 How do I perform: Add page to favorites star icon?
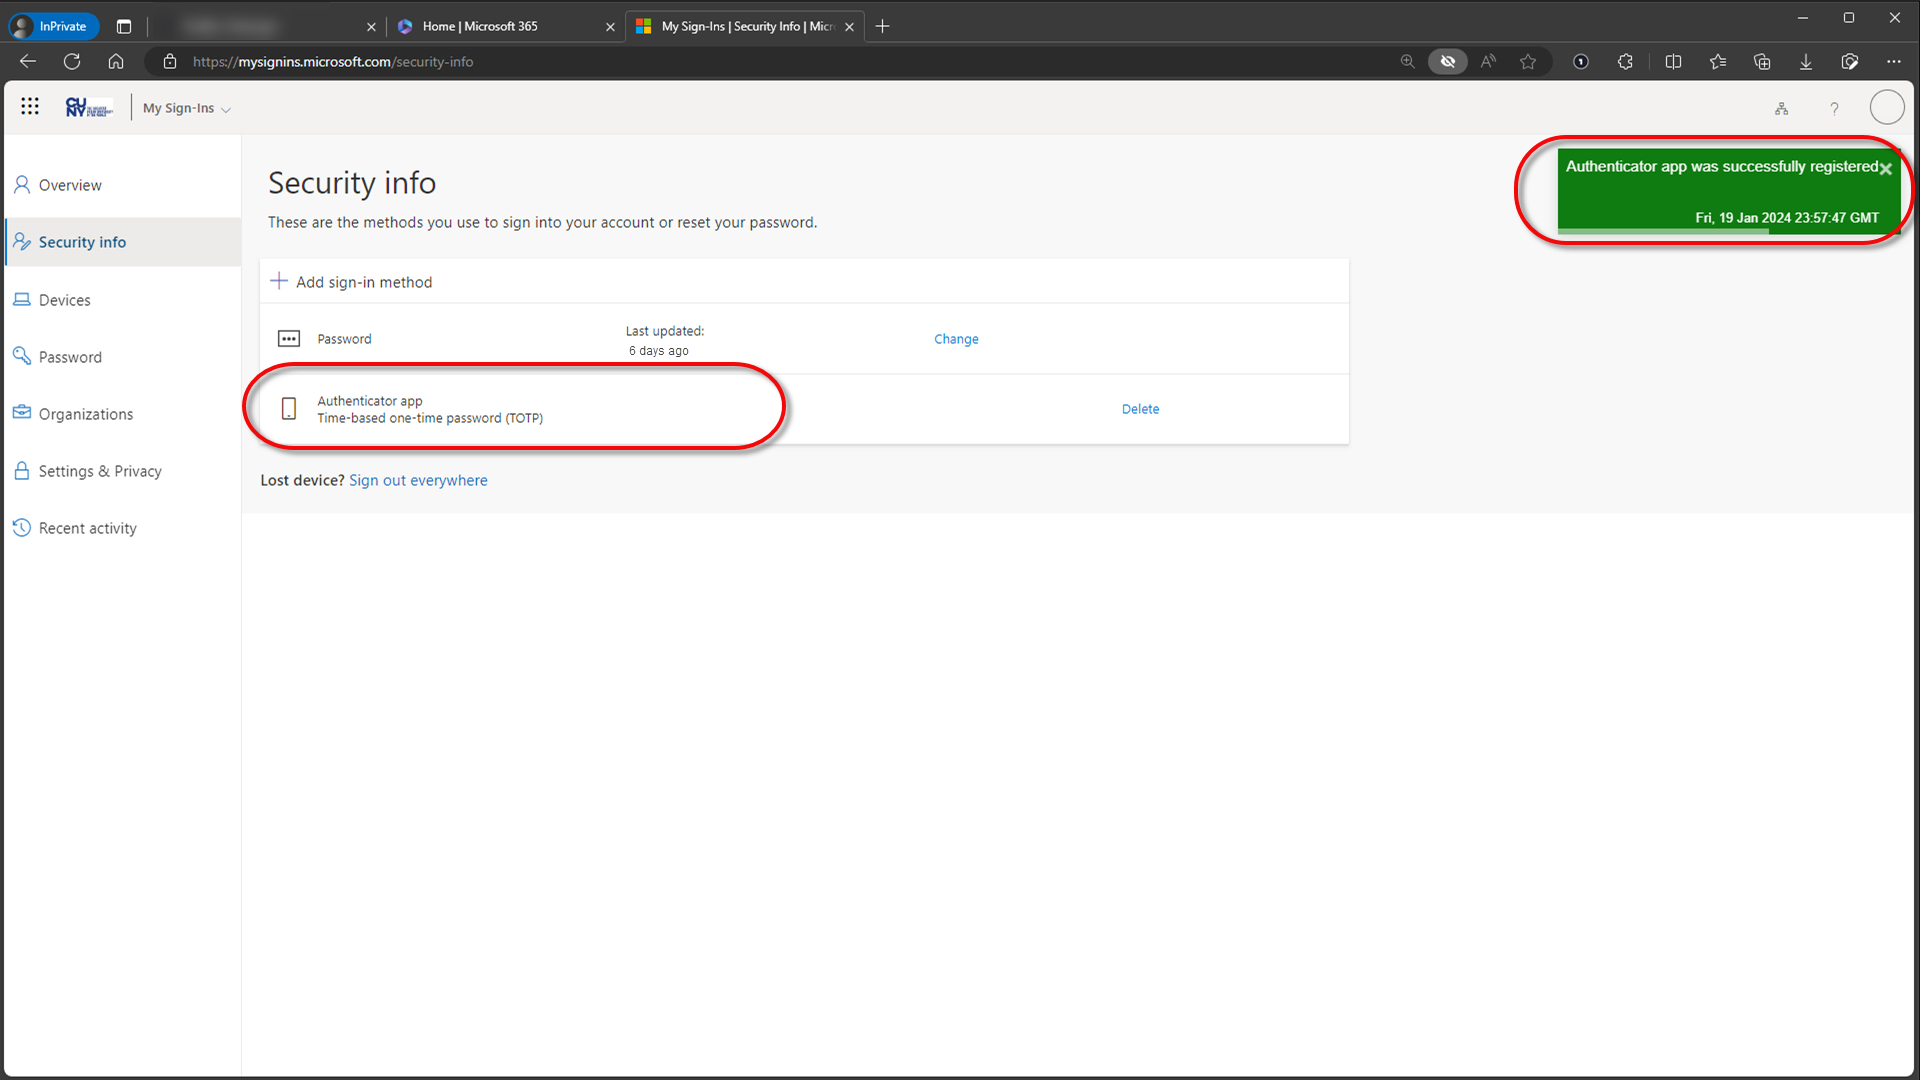coord(1528,62)
